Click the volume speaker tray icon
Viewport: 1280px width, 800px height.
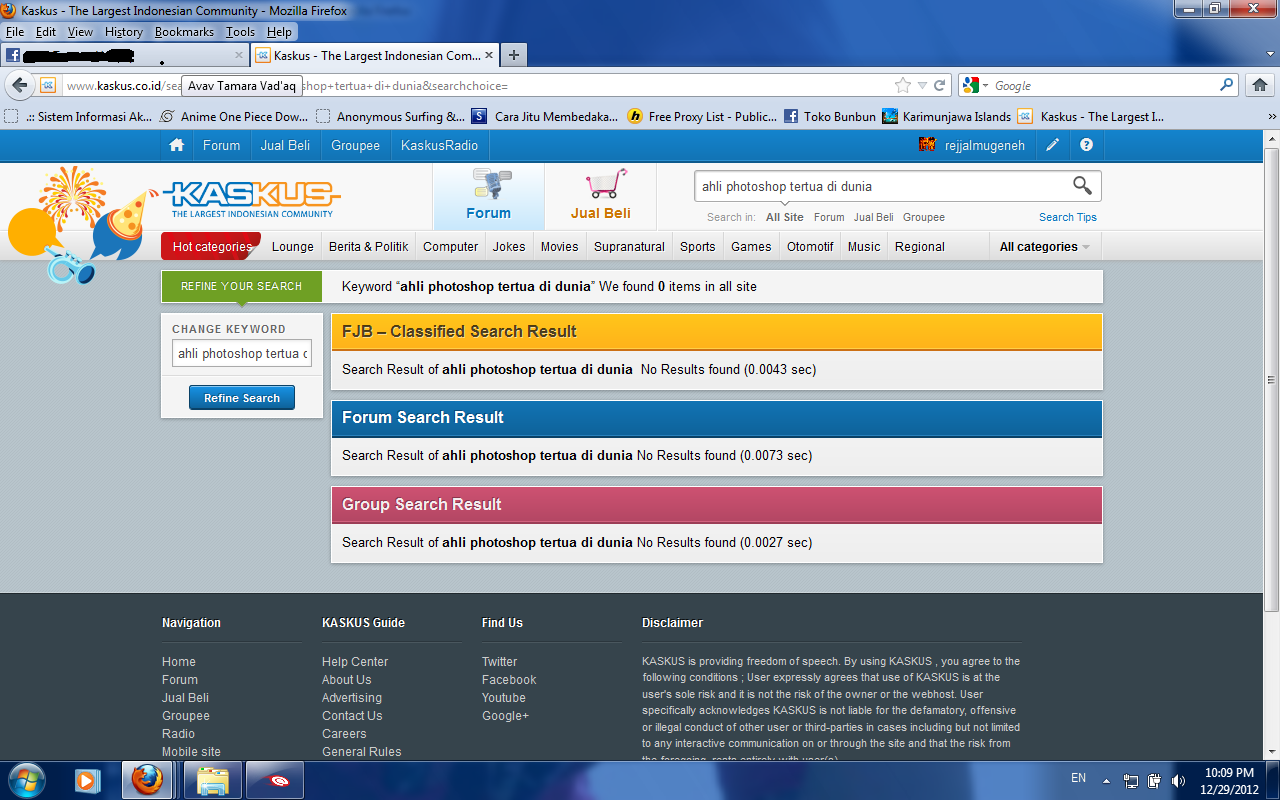tap(1178, 781)
